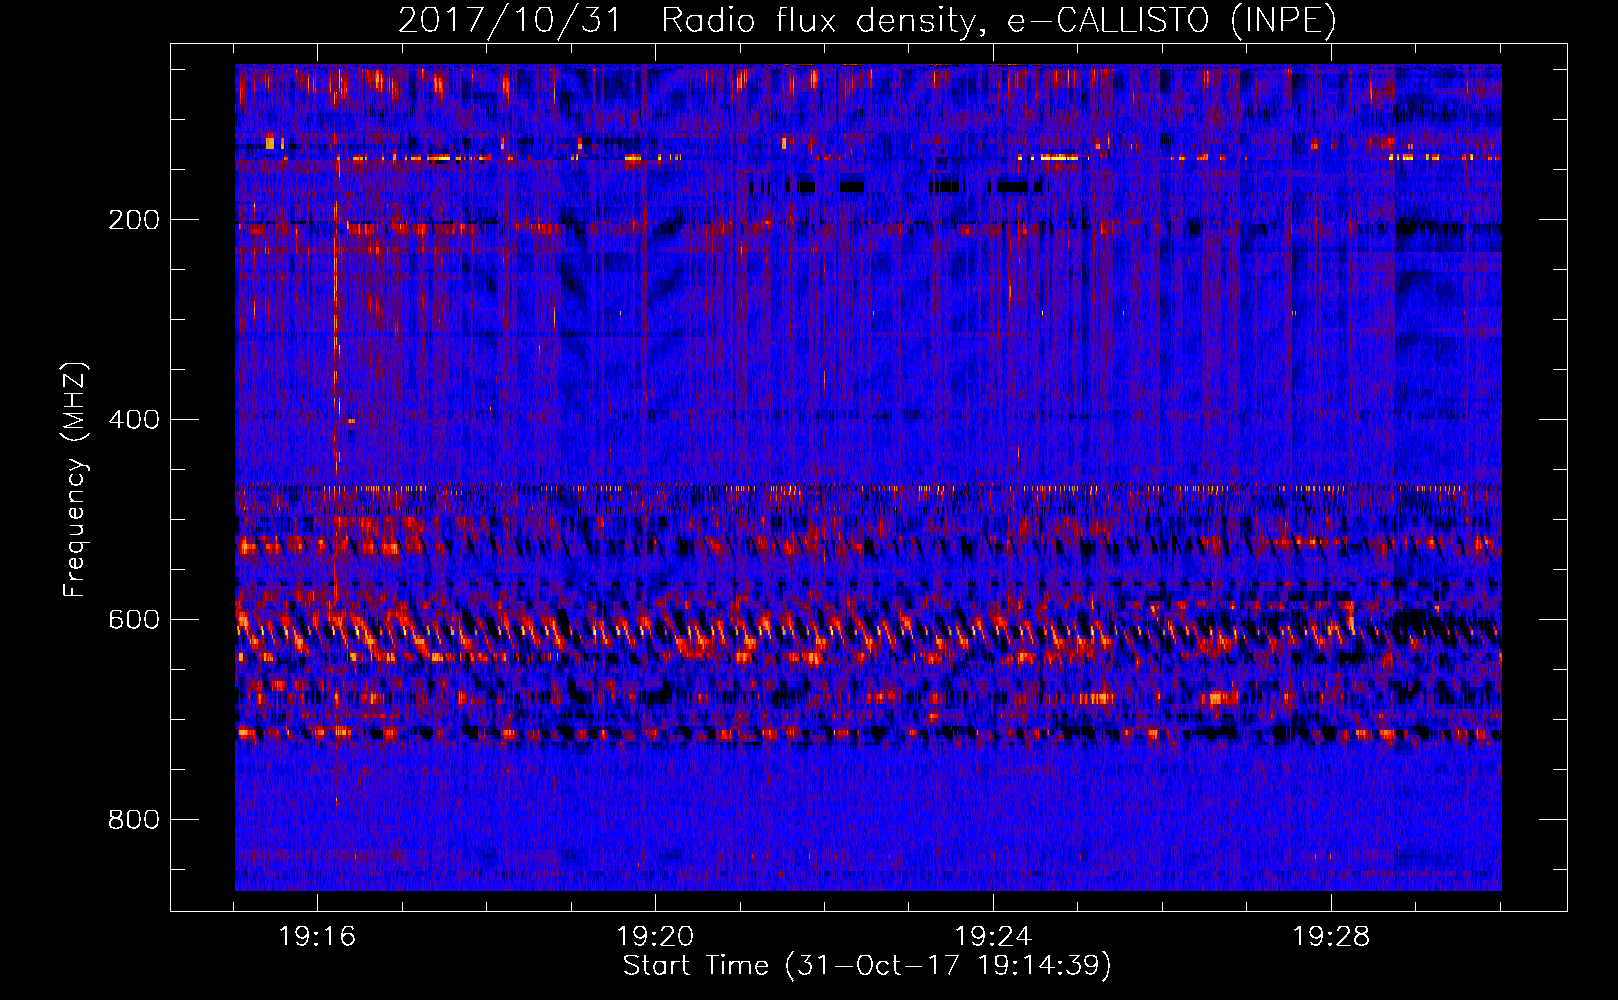Click the plot title '2017/10/31 Radio flux density'
This screenshot has height=1000, width=1618.
[x=867, y=20]
